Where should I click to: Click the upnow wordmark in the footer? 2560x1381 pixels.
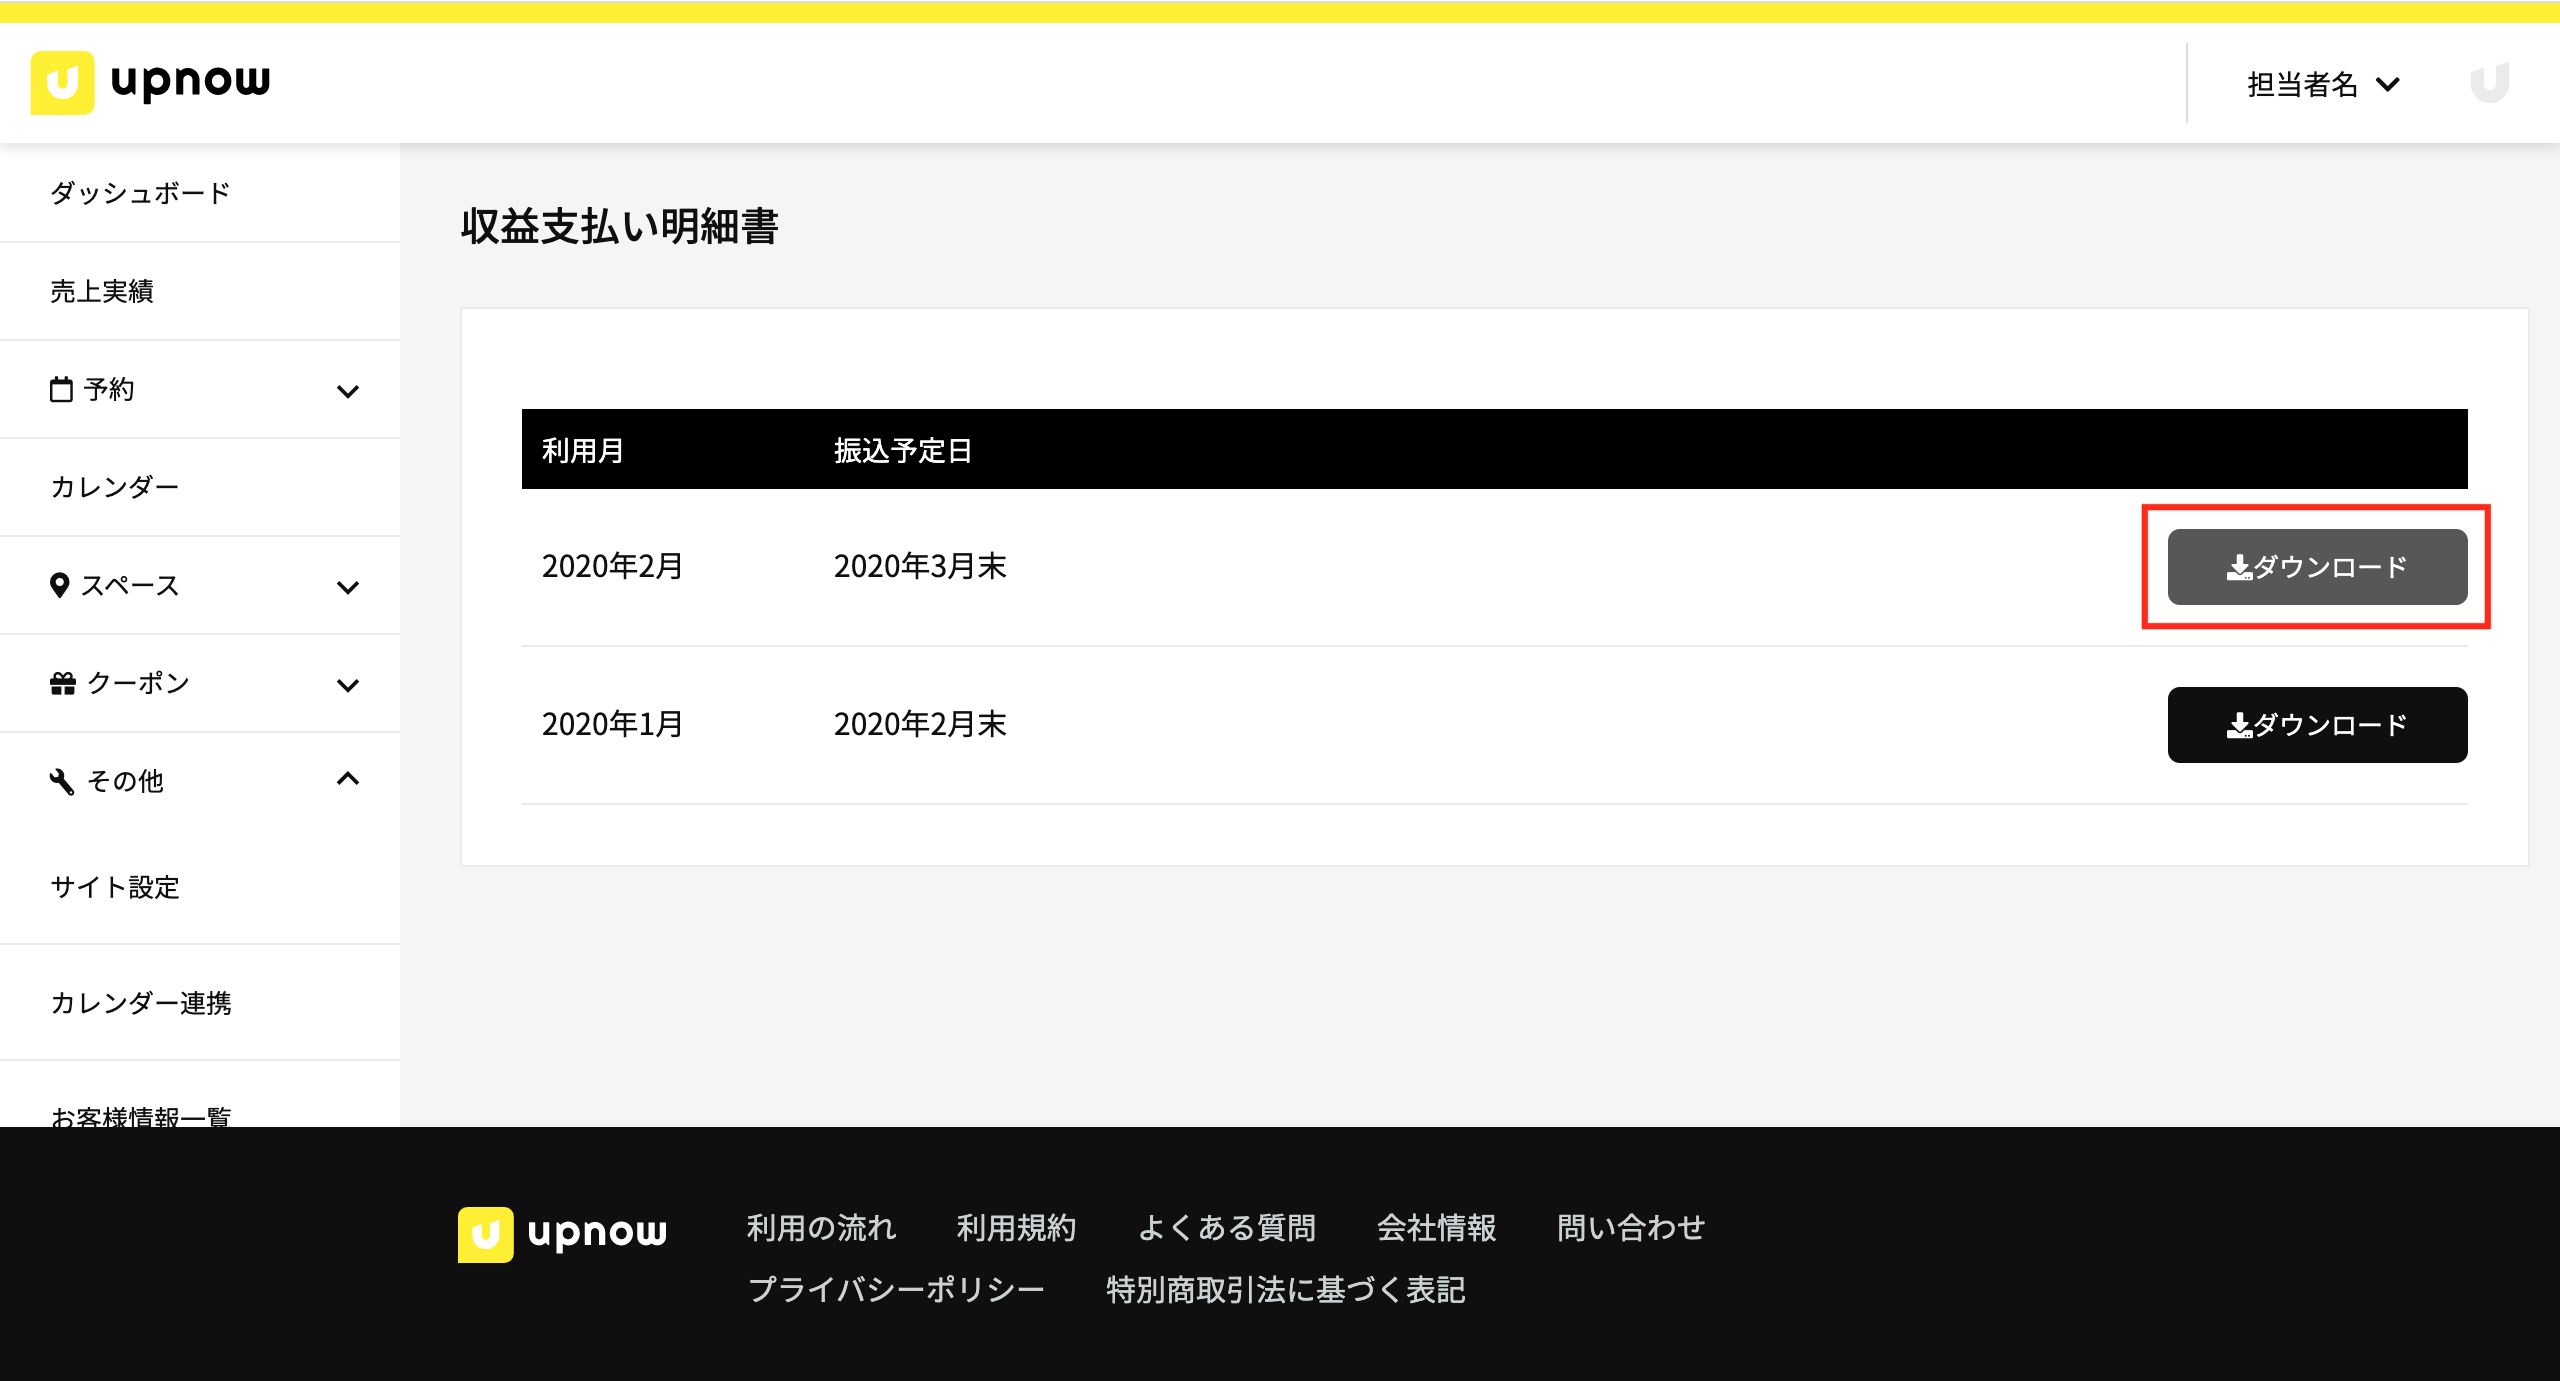coord(597,1234)
